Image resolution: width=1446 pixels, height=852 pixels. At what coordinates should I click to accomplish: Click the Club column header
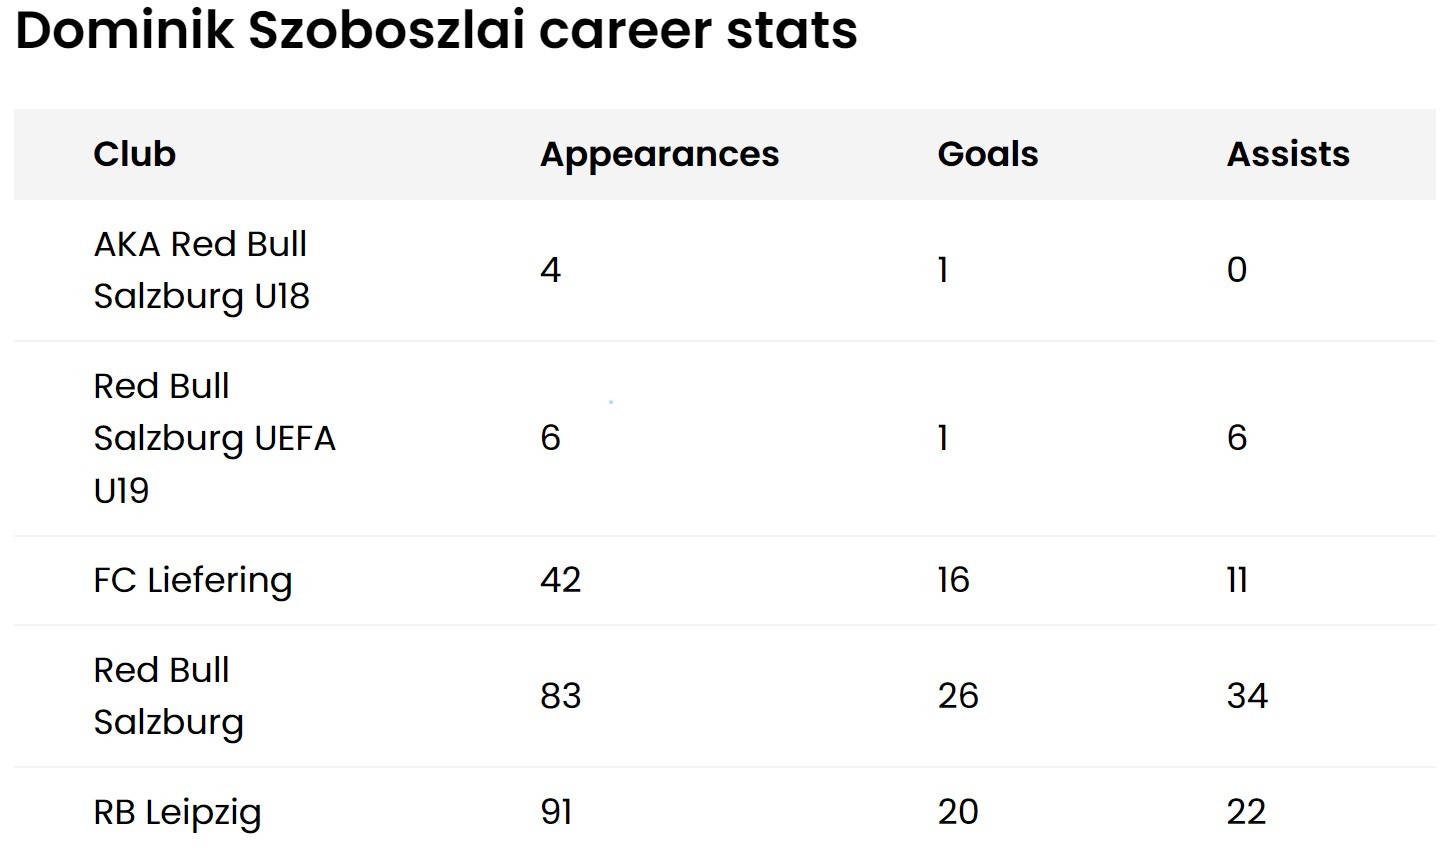(x=134, y=154)
